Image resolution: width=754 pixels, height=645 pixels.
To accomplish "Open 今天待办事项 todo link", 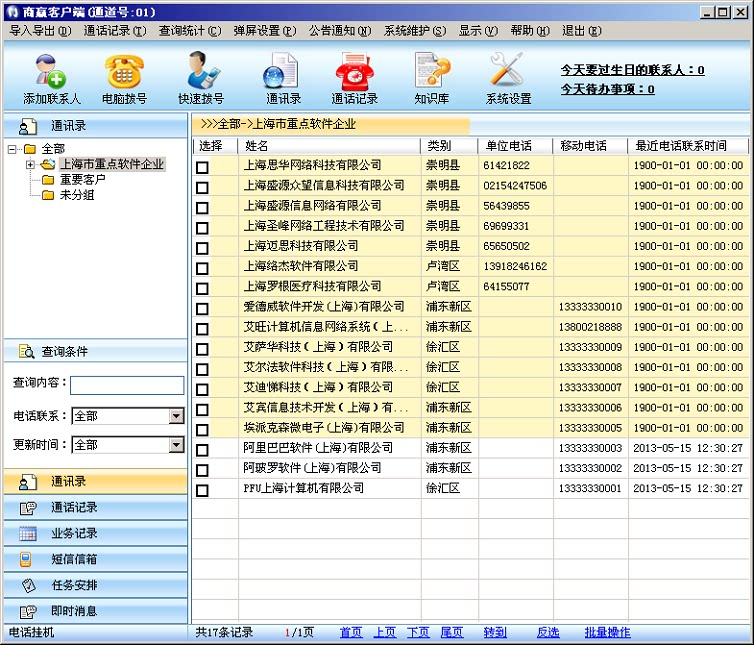I will tap(607, 89).
